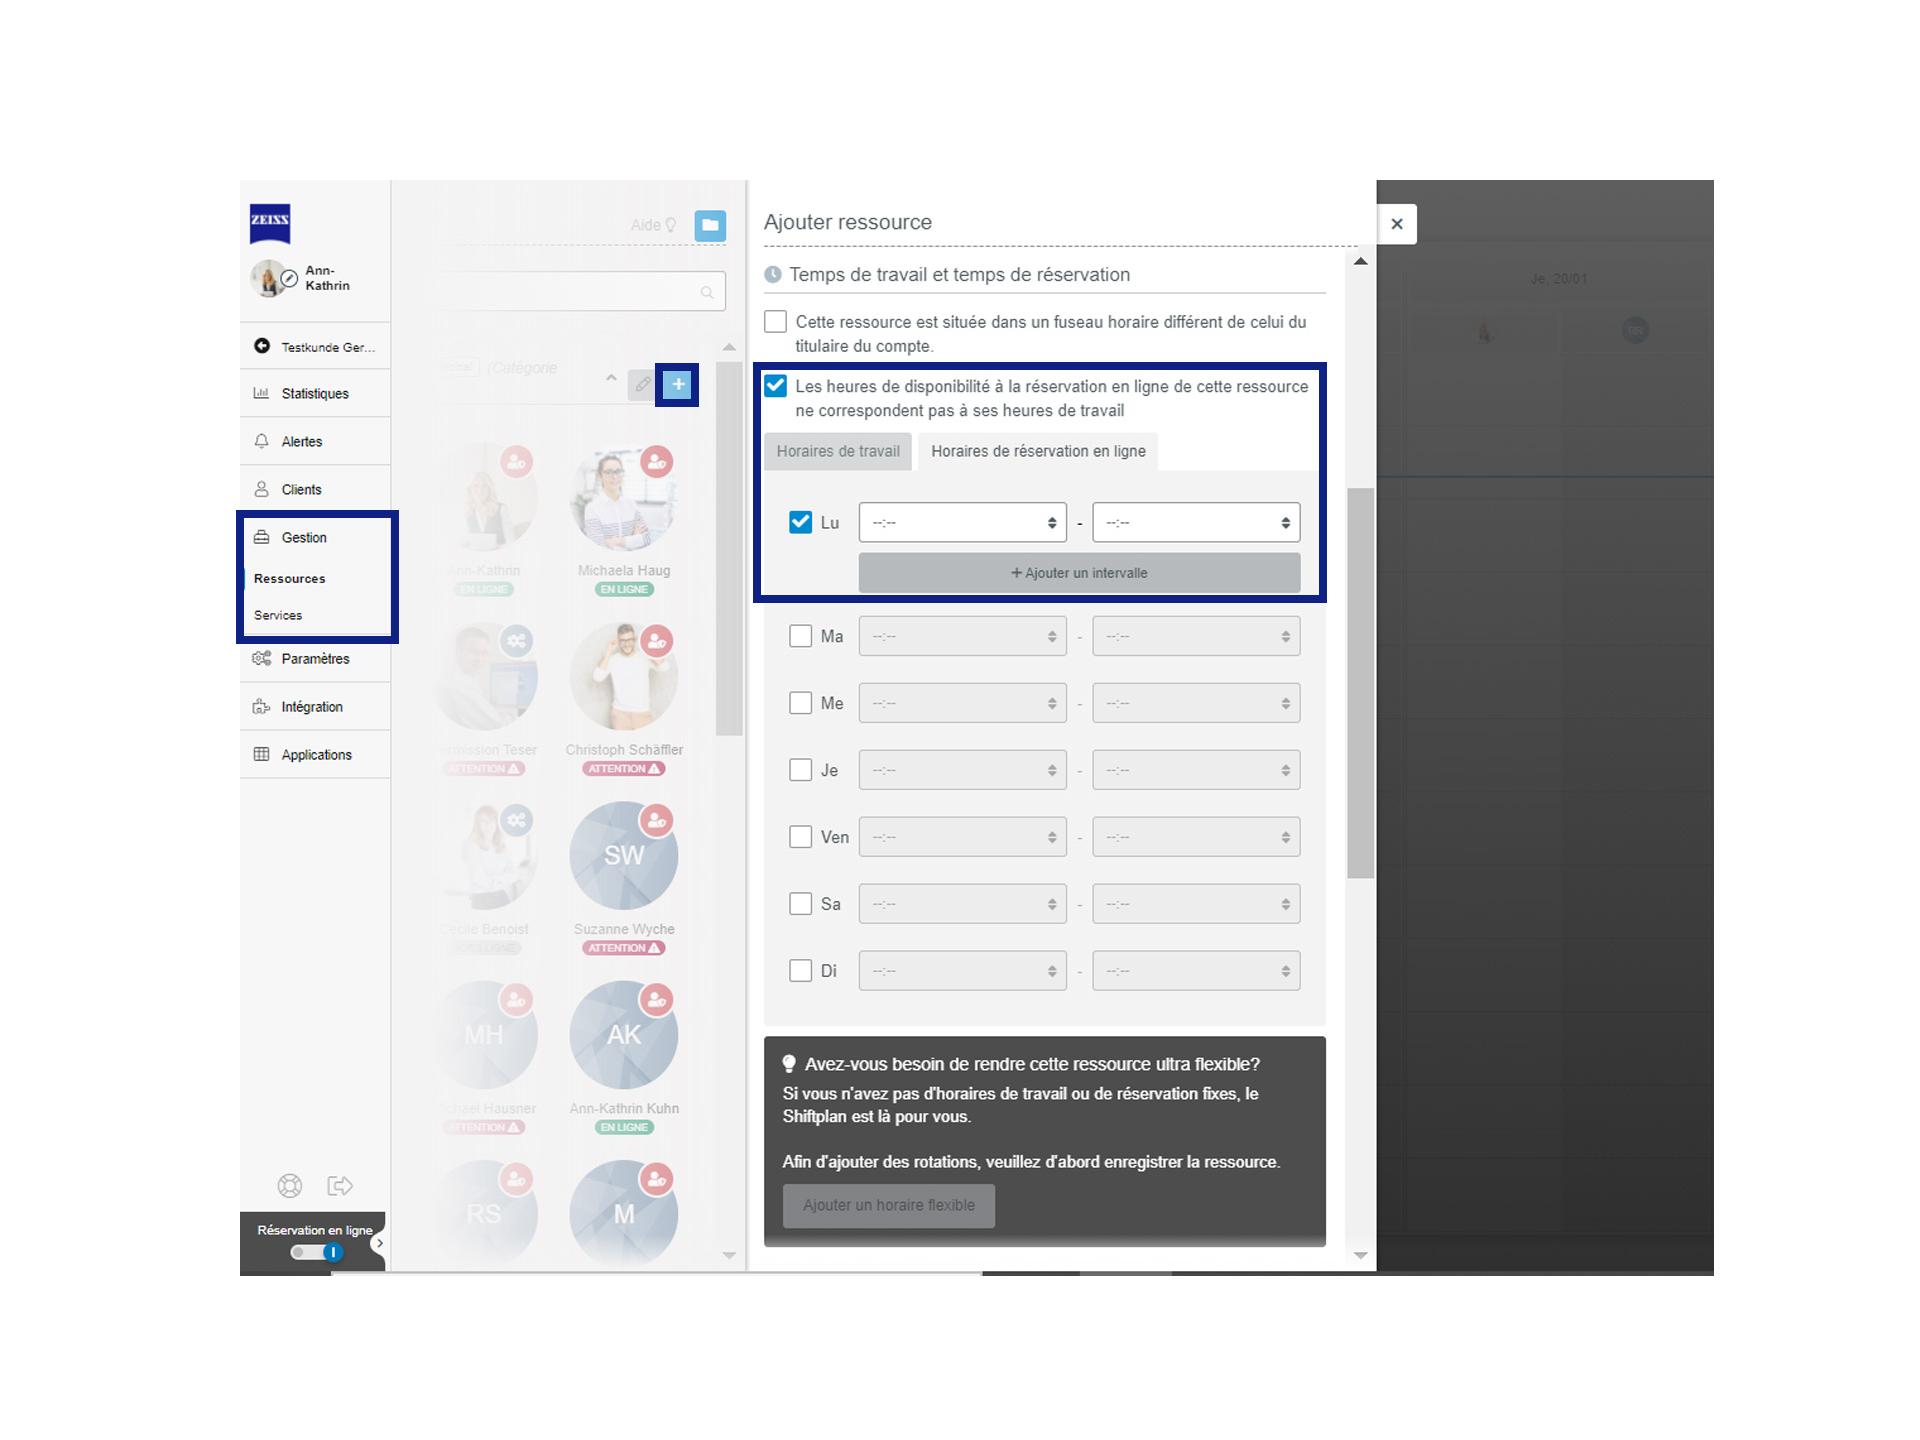Click the Ajouter ressource panel scrollbar thumb
Image resolution: width=1920 pixels, height=1440 pixels.
coord(1360,683)
